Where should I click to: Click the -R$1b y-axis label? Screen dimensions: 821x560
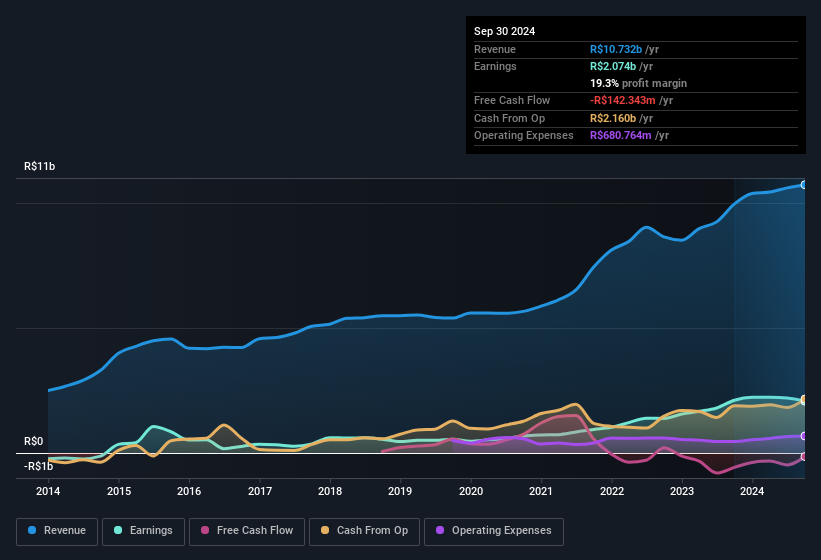pos(40,466)
